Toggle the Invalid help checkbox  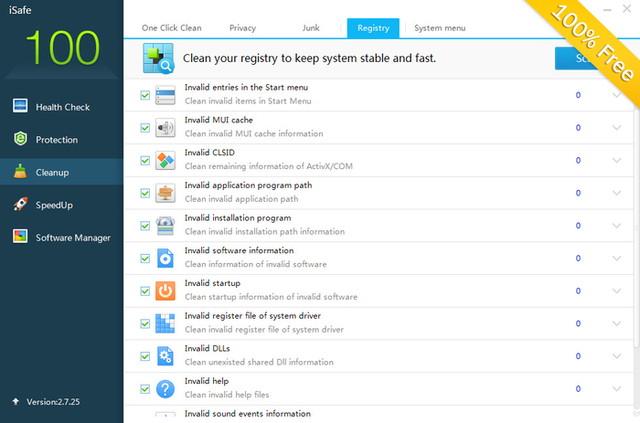click(x=145, y=389)
